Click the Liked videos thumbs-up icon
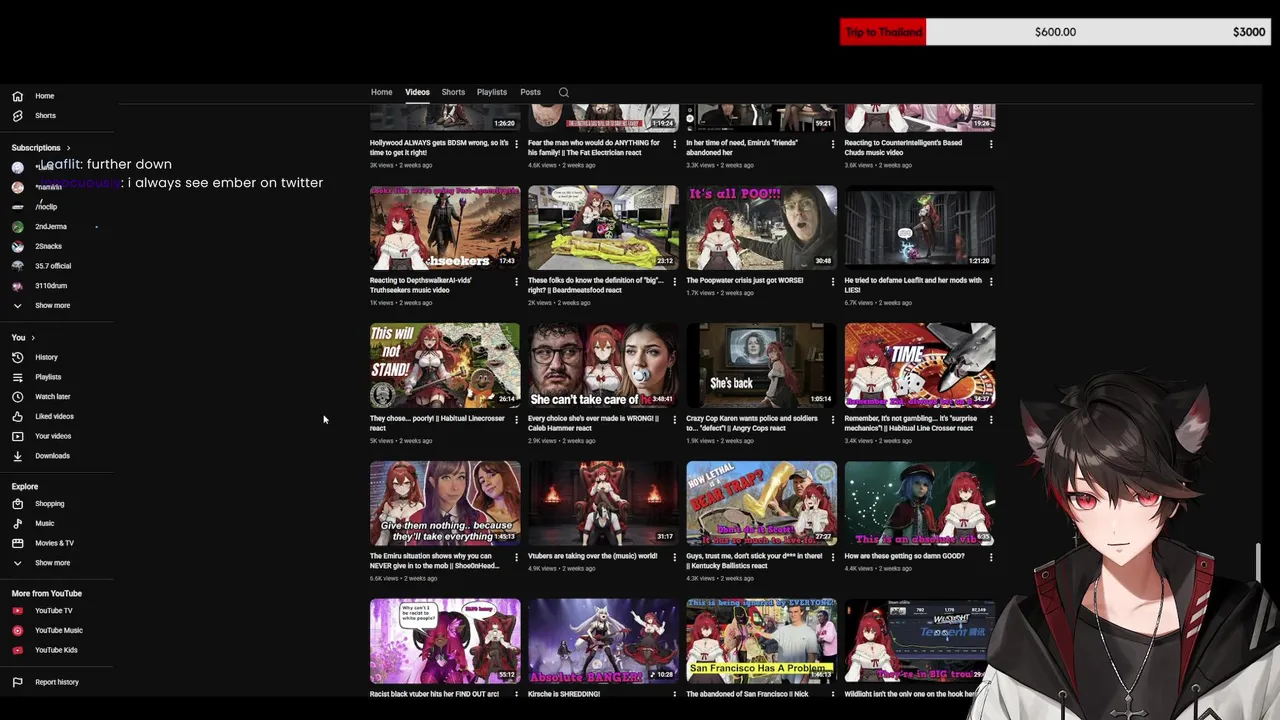Screen dimensions: 1280x720 point(17,416)
